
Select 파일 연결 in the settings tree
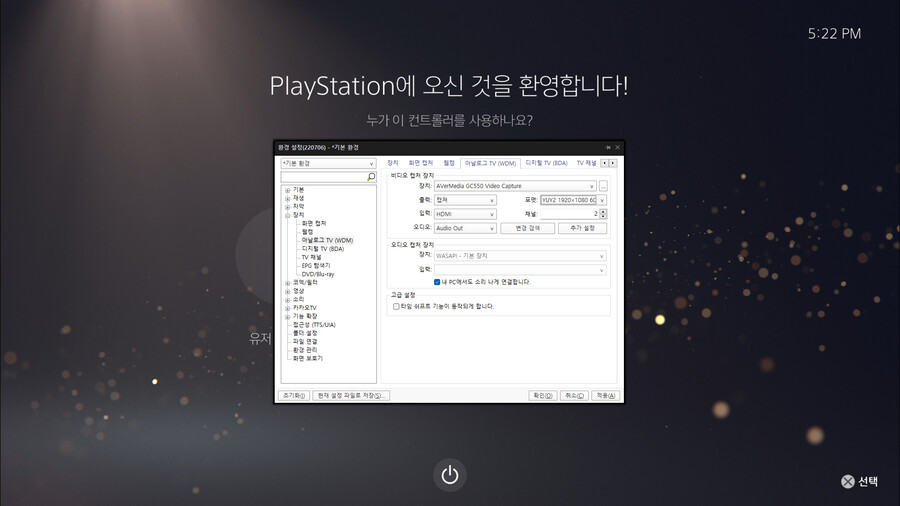click(305, 341)
